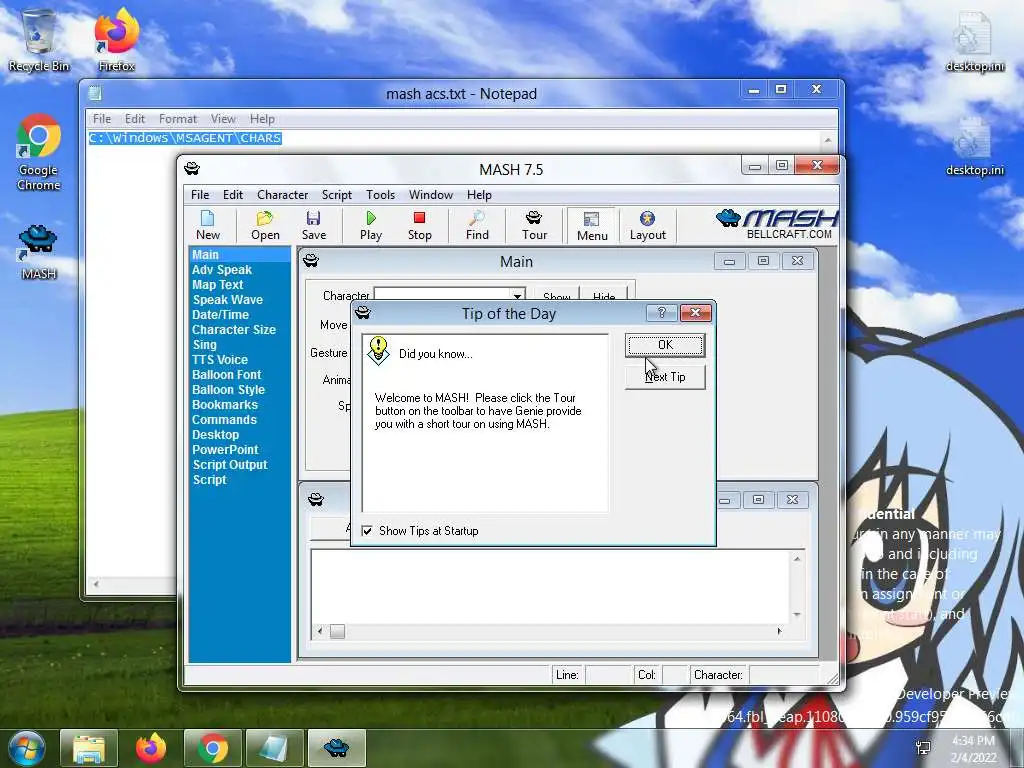Screen dimensions: 1024x768
Task: Click the script editor horizontal scrollbar thumb
Action: tap(337, 632)
